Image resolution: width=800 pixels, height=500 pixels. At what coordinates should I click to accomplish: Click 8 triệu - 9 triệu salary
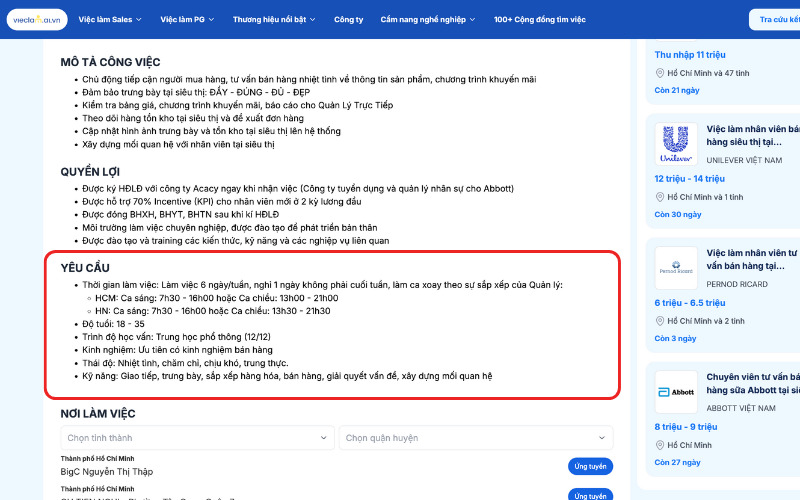(686, 427)
